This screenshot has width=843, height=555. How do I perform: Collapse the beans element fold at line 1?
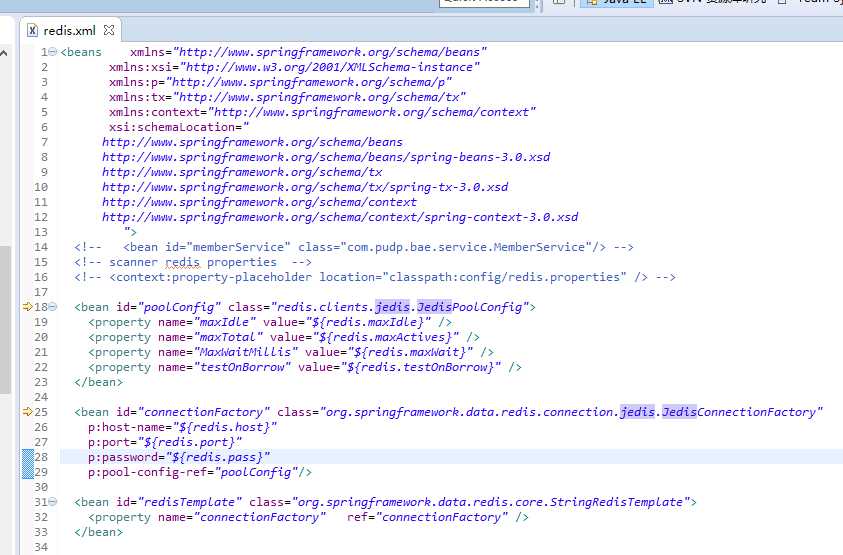[53, 52]
